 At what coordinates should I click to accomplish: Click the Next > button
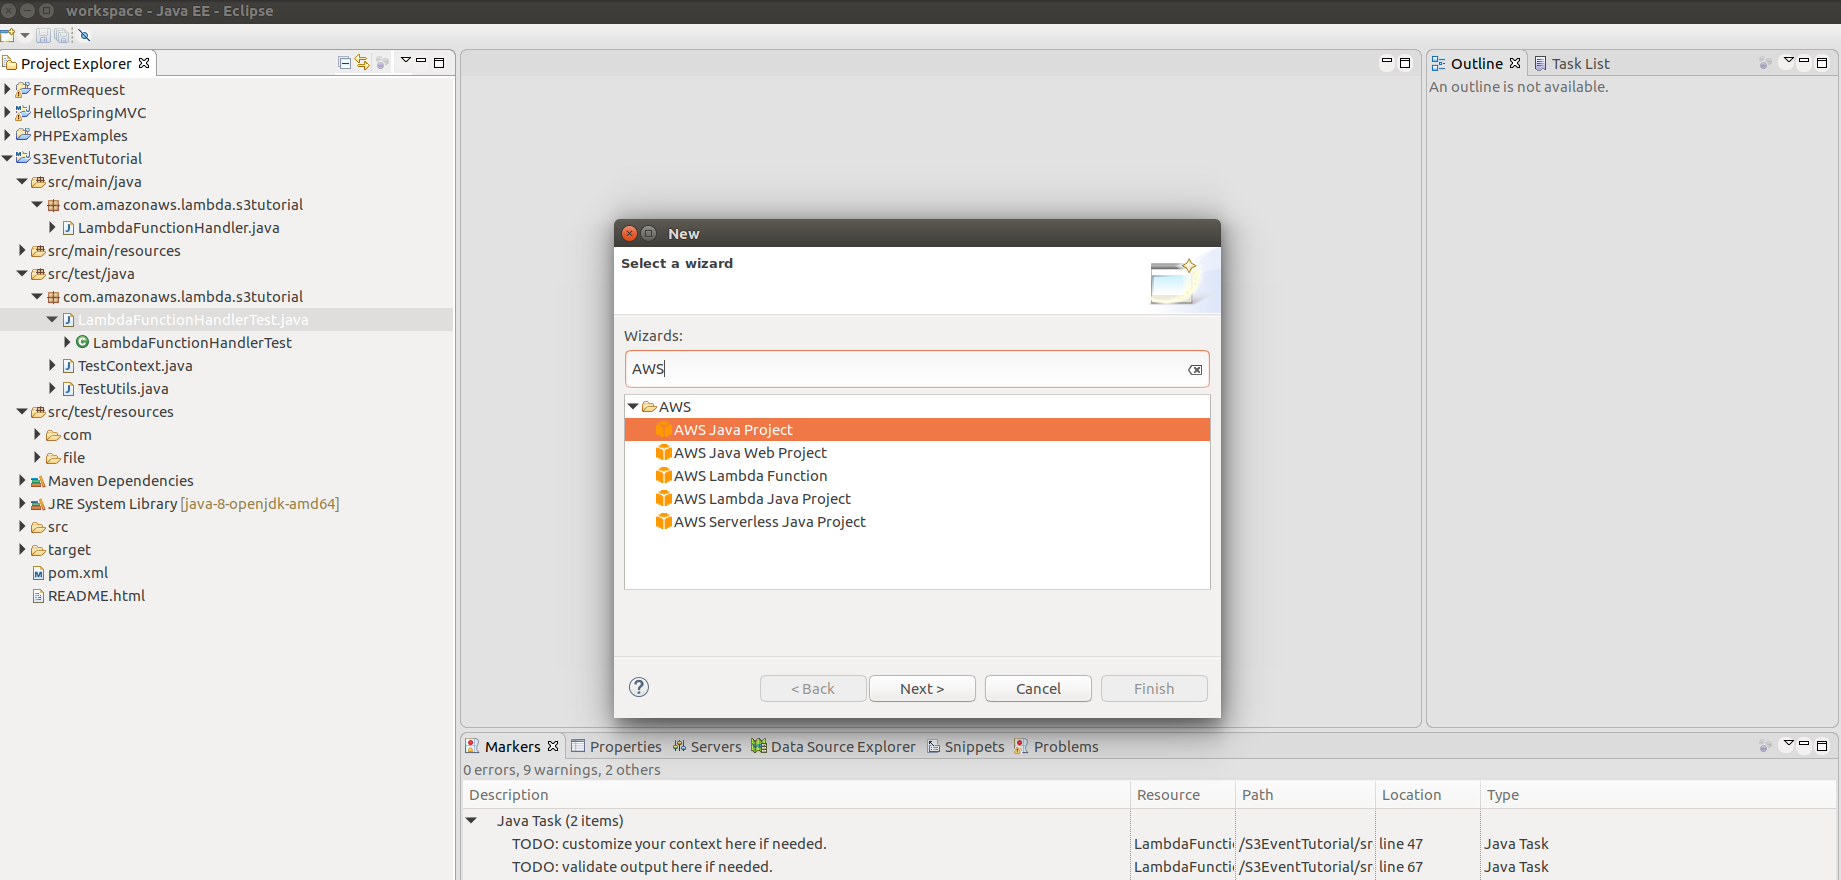click(922, 688)
